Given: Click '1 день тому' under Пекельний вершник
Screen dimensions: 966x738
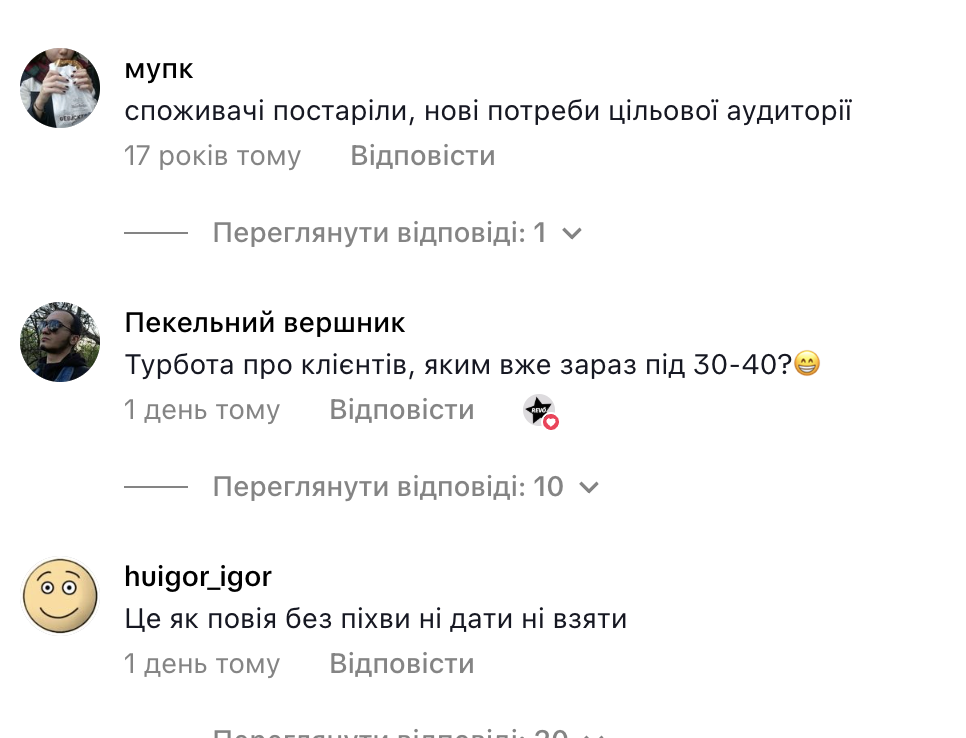Looking at the screenshot, I should tap(202, 410).
